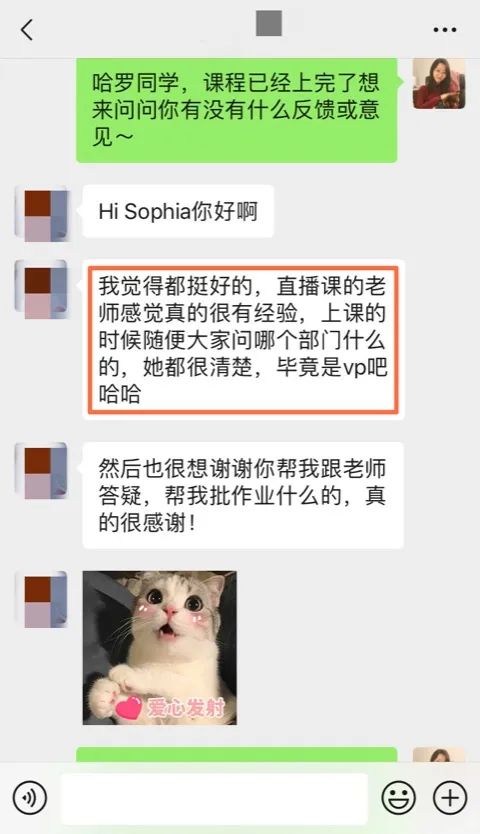480x834 pixels.
Task: Tap the message thanking for 答疑 and 批作业
Action: 243,496
